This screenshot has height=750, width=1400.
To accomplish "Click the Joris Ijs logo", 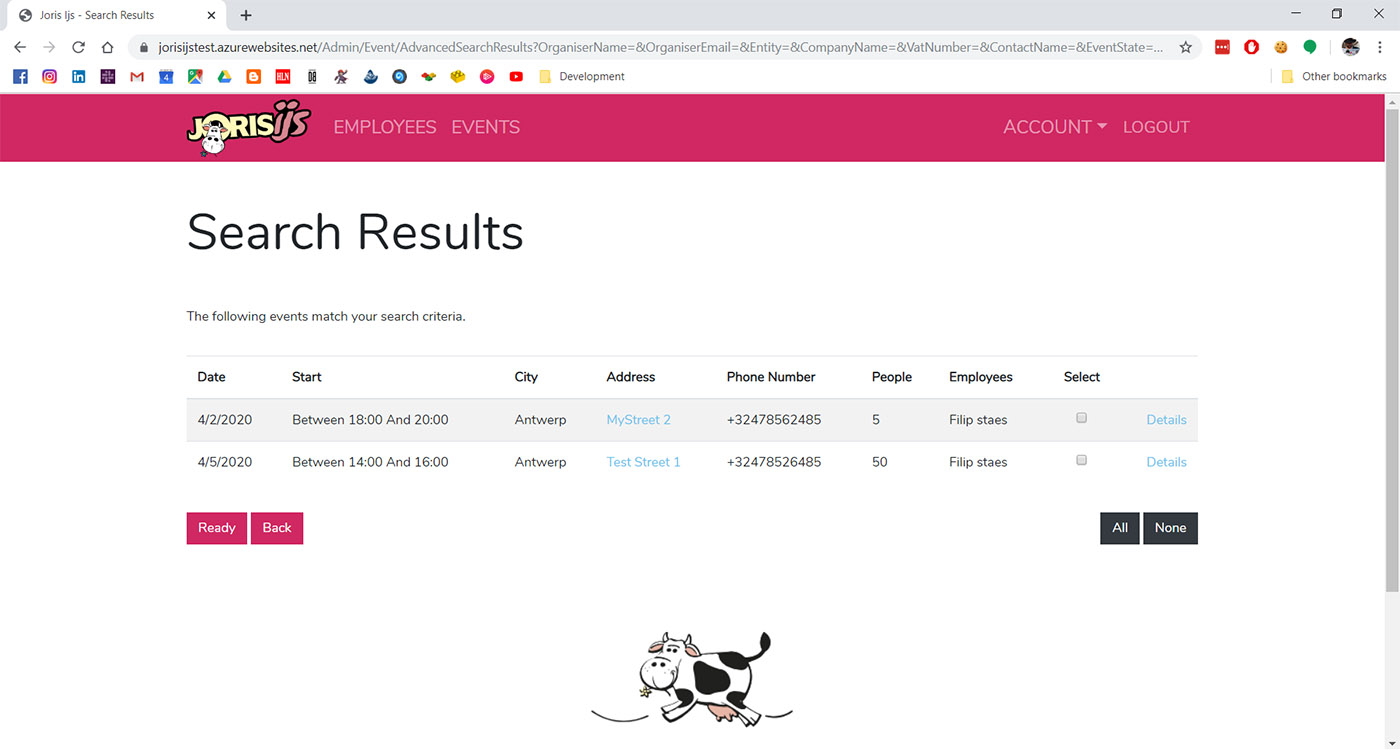I will pos(249,128).
